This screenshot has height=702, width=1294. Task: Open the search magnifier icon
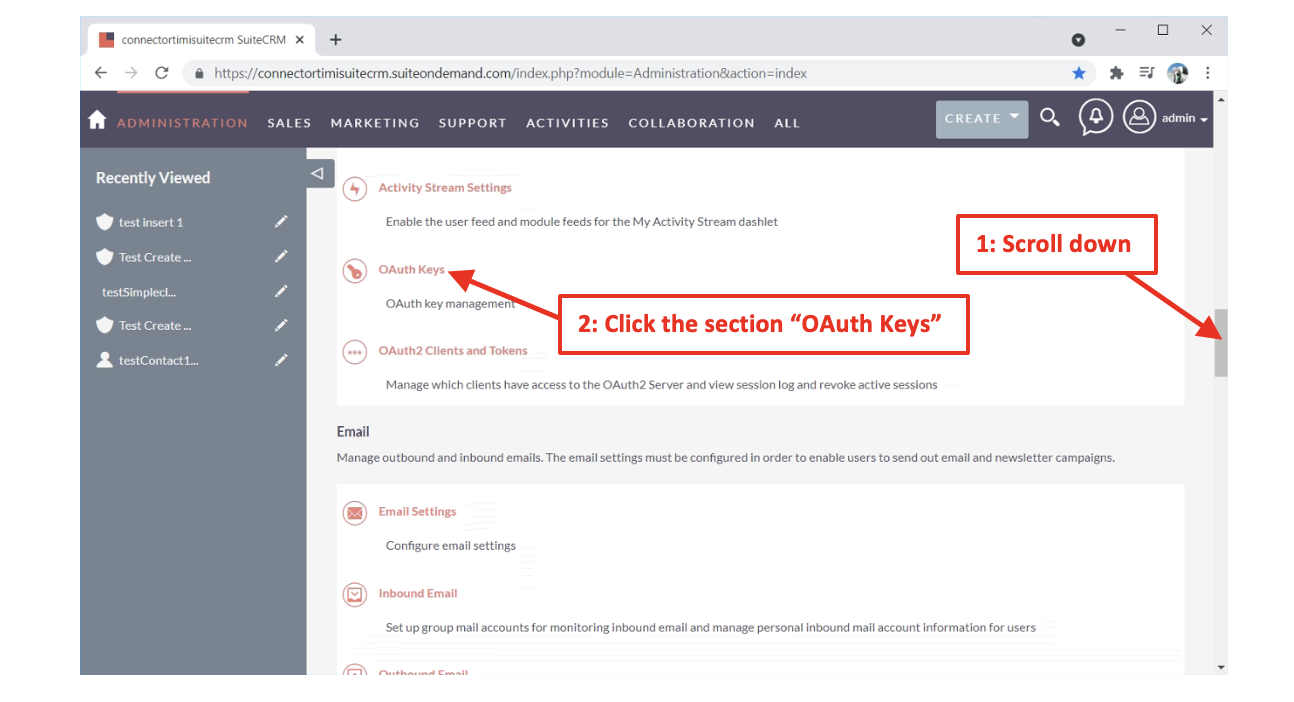1049,118
